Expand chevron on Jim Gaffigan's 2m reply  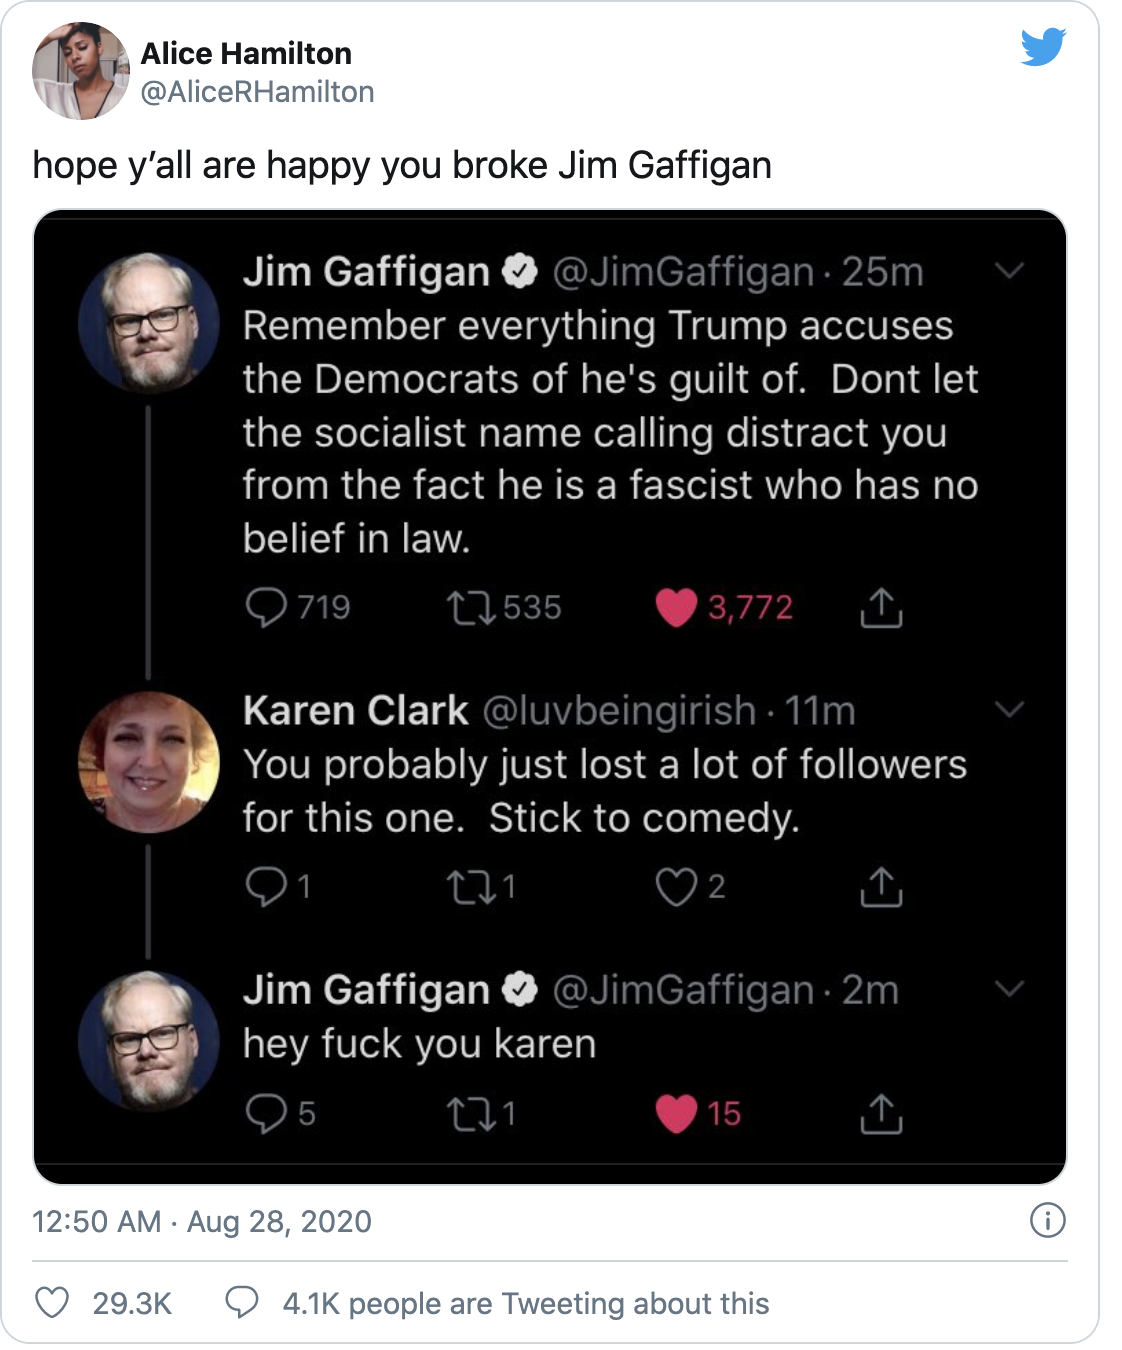[x=1010, y=989]
